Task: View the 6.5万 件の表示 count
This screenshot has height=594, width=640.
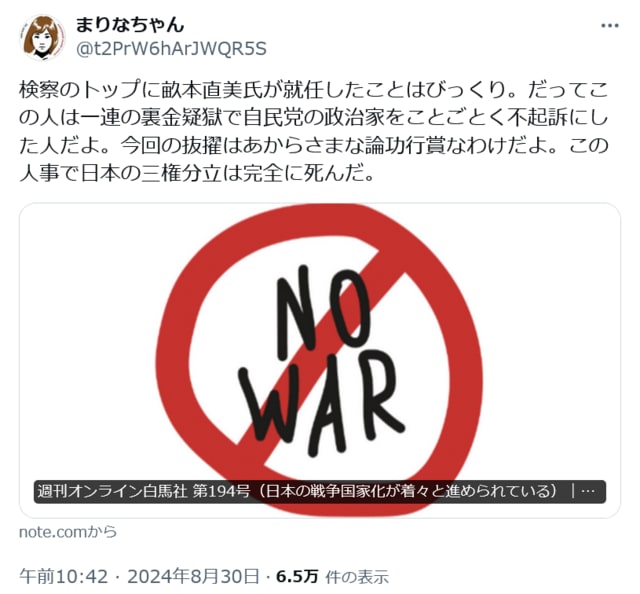Action: [332, 576]
